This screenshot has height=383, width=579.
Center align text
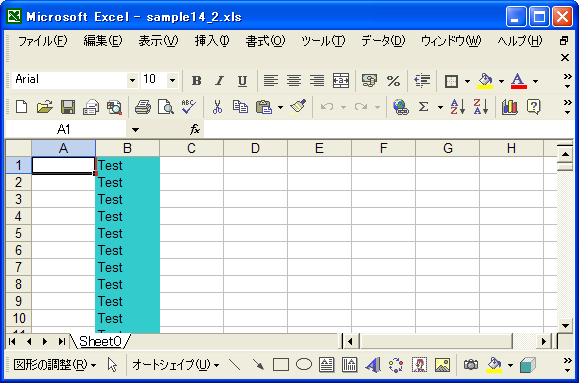click(x=294, y=81)
